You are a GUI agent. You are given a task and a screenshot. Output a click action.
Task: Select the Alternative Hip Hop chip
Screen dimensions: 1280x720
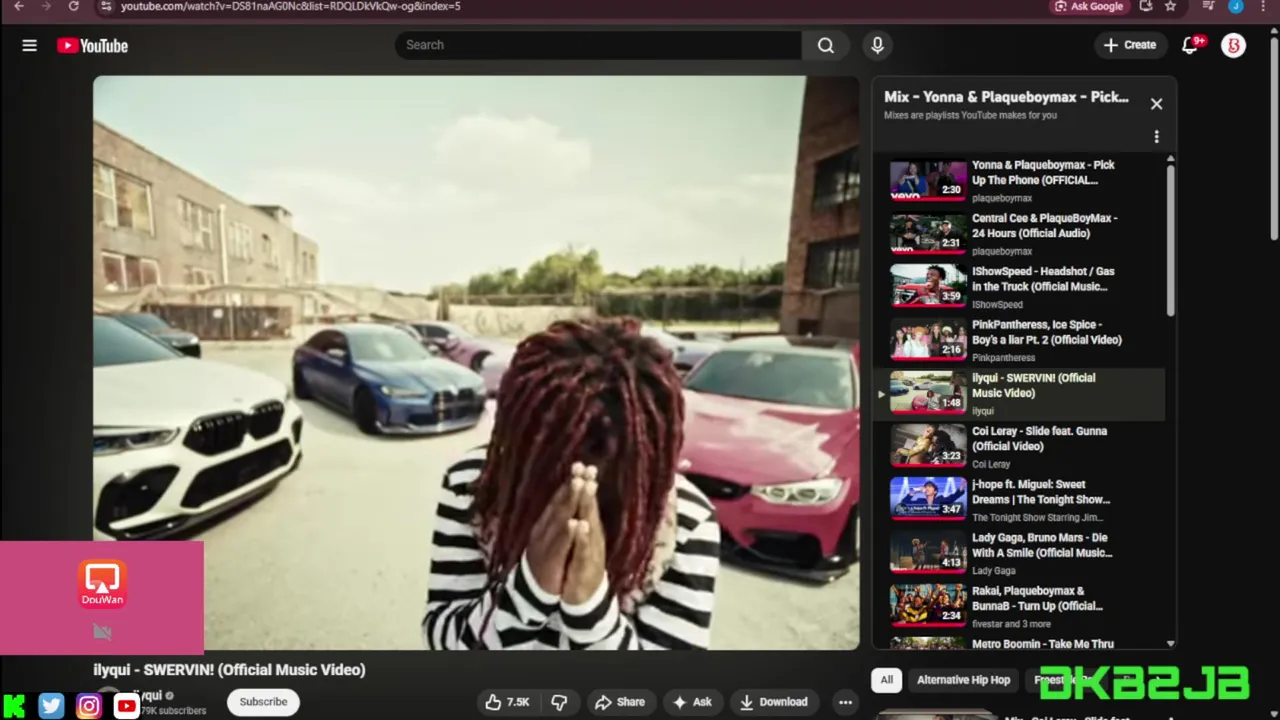pos(963,680)
